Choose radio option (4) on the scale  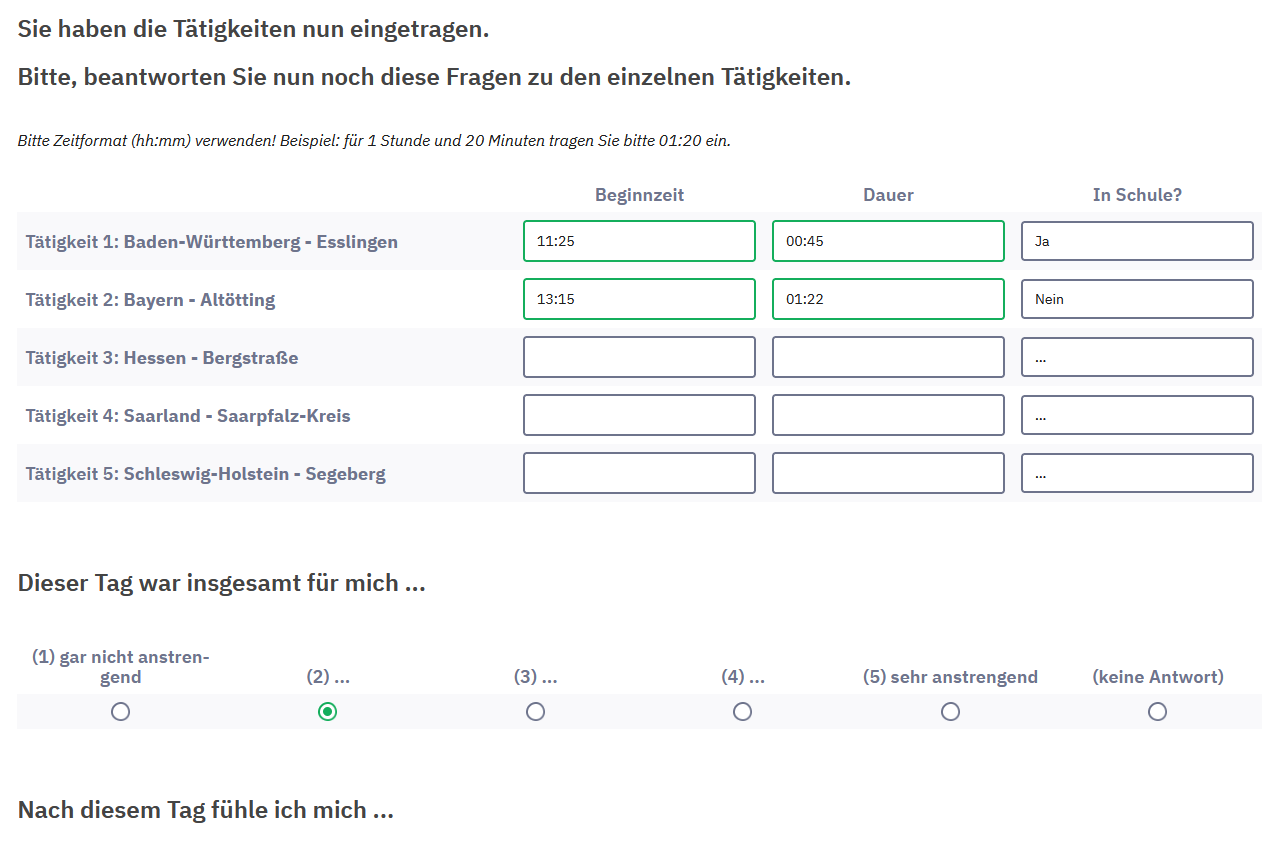(x=742, y=712)
